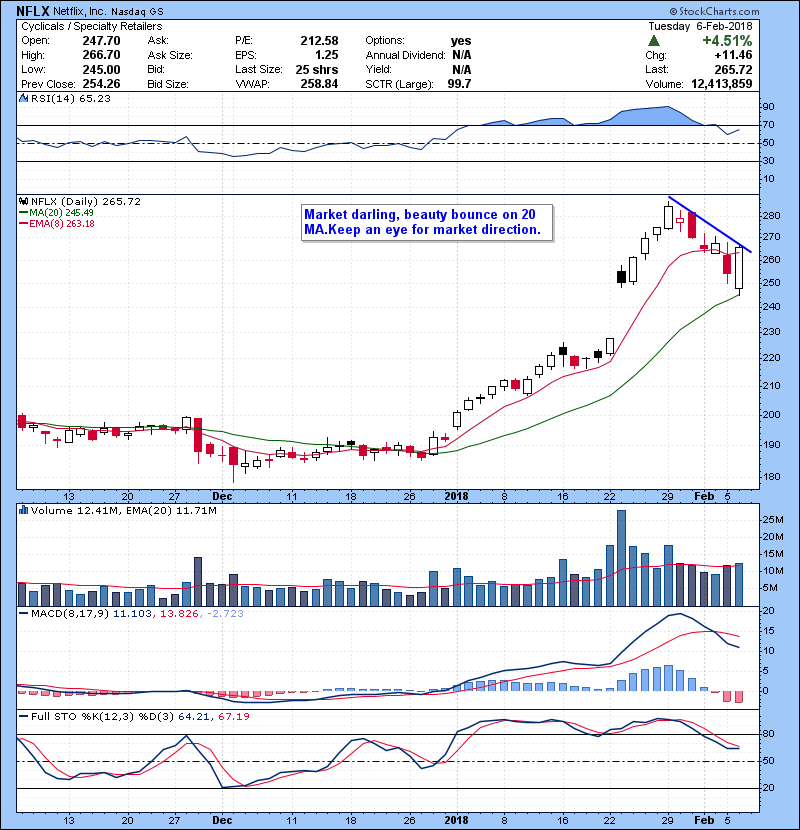Click the Options value yes

click(x=461, y=41)
